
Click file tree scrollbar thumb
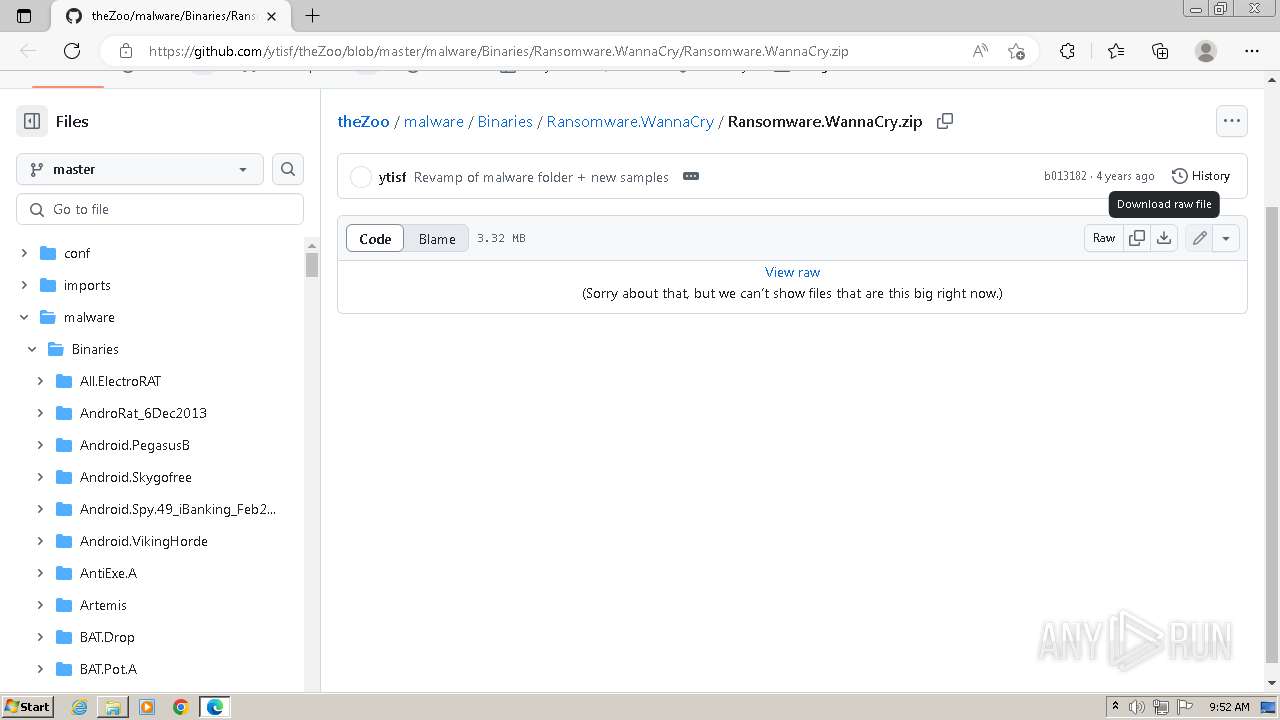pos(312,264)
